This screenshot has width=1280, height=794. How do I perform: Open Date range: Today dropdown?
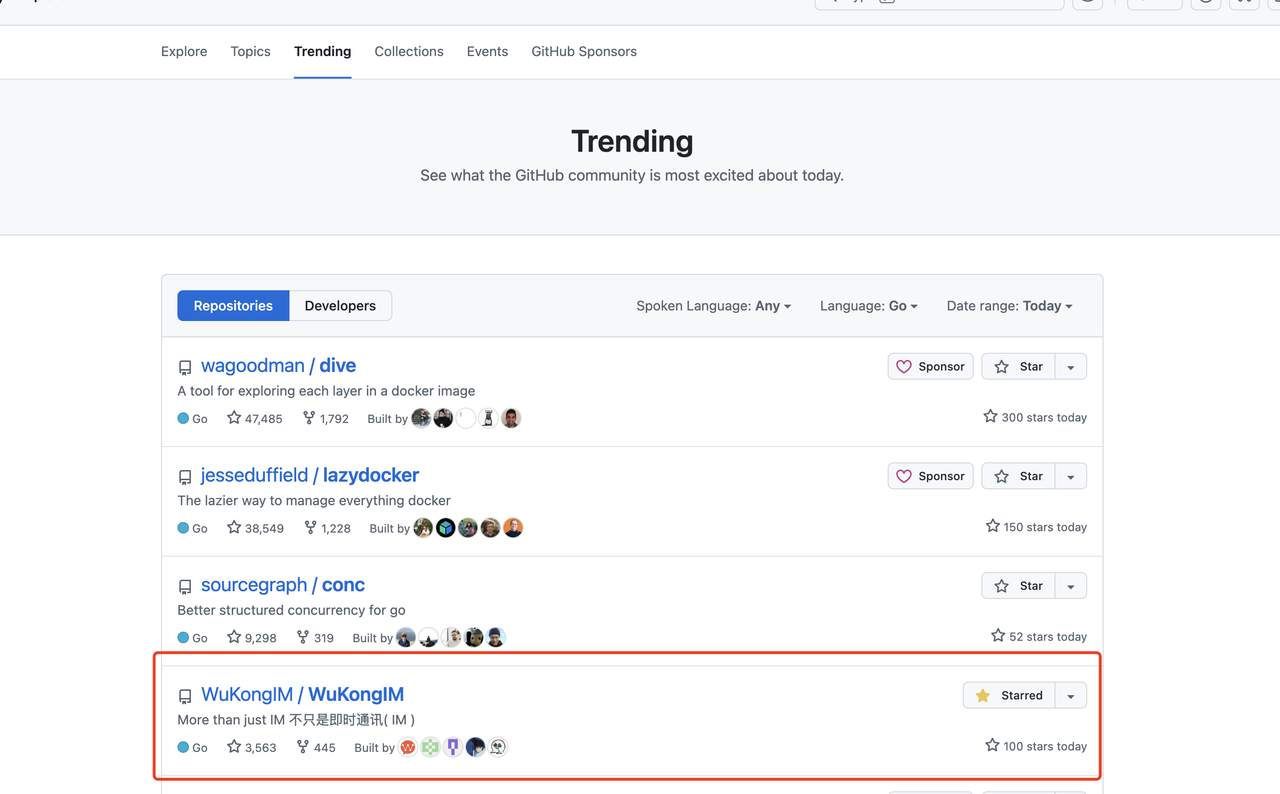pyautogui.click(x=1010, y=306)
